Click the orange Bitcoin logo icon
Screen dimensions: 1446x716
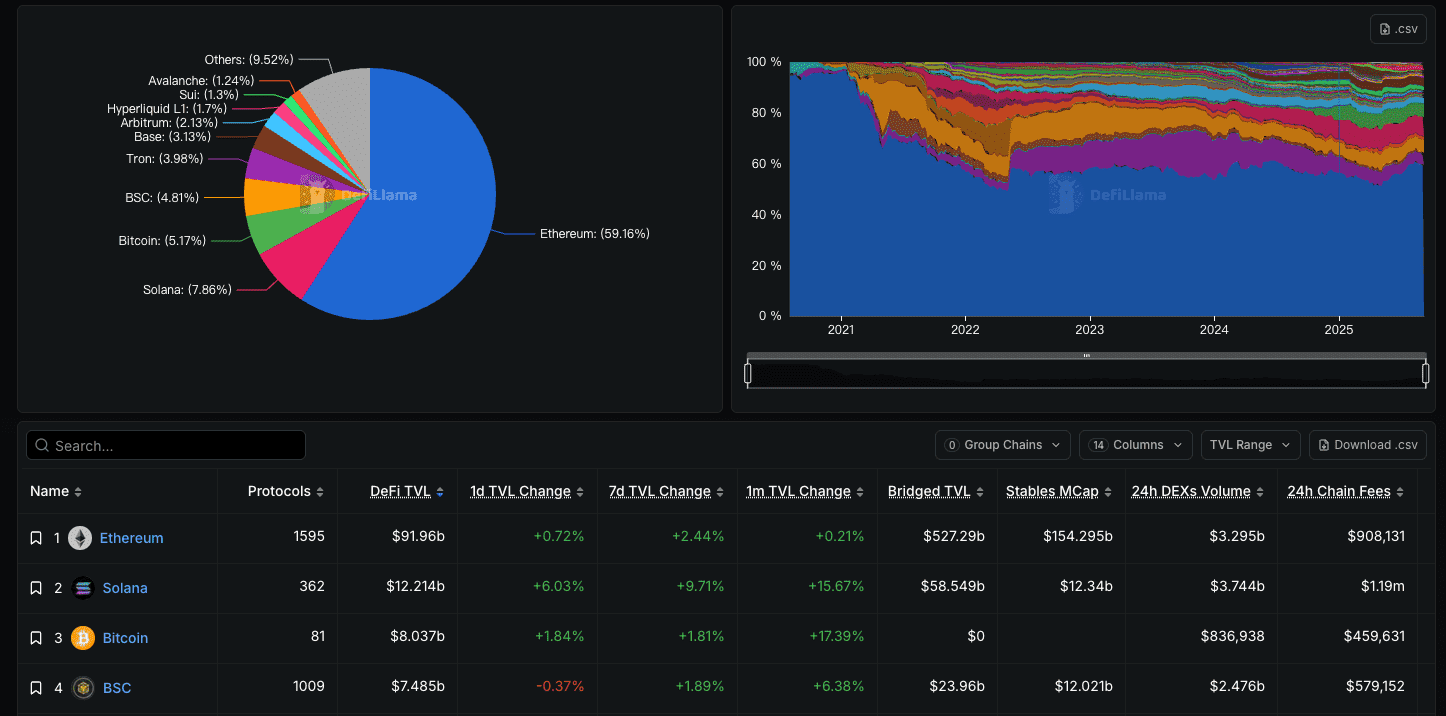[x=83, y=638]
